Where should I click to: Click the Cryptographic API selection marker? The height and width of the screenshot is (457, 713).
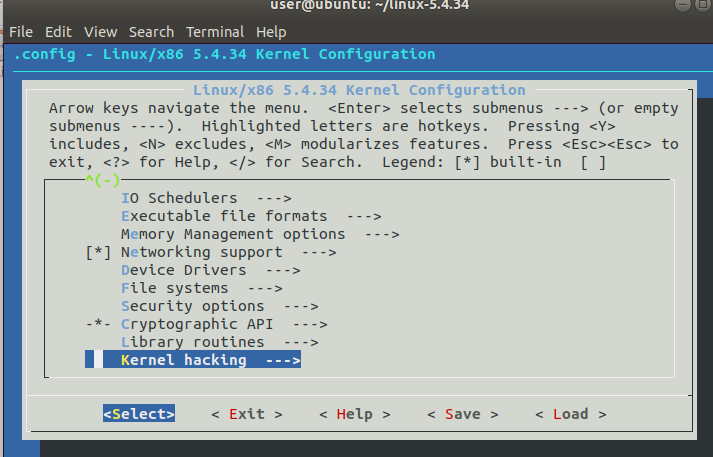point(98,324)
